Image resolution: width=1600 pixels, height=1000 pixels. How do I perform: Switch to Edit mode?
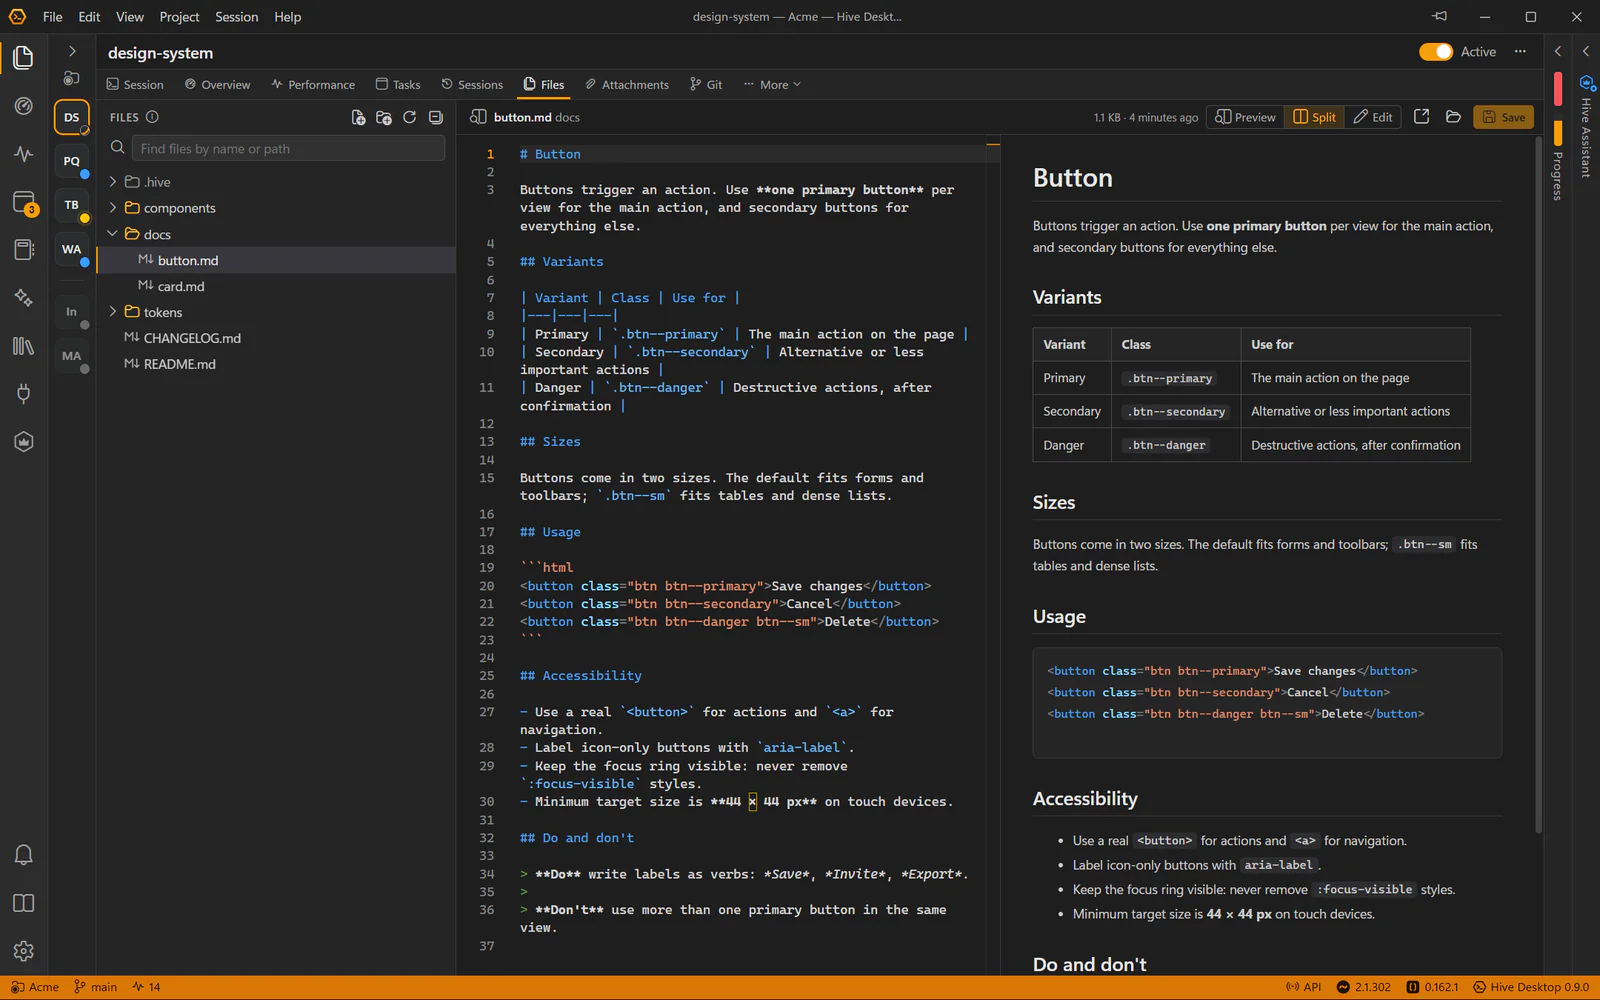(1372, 117)
